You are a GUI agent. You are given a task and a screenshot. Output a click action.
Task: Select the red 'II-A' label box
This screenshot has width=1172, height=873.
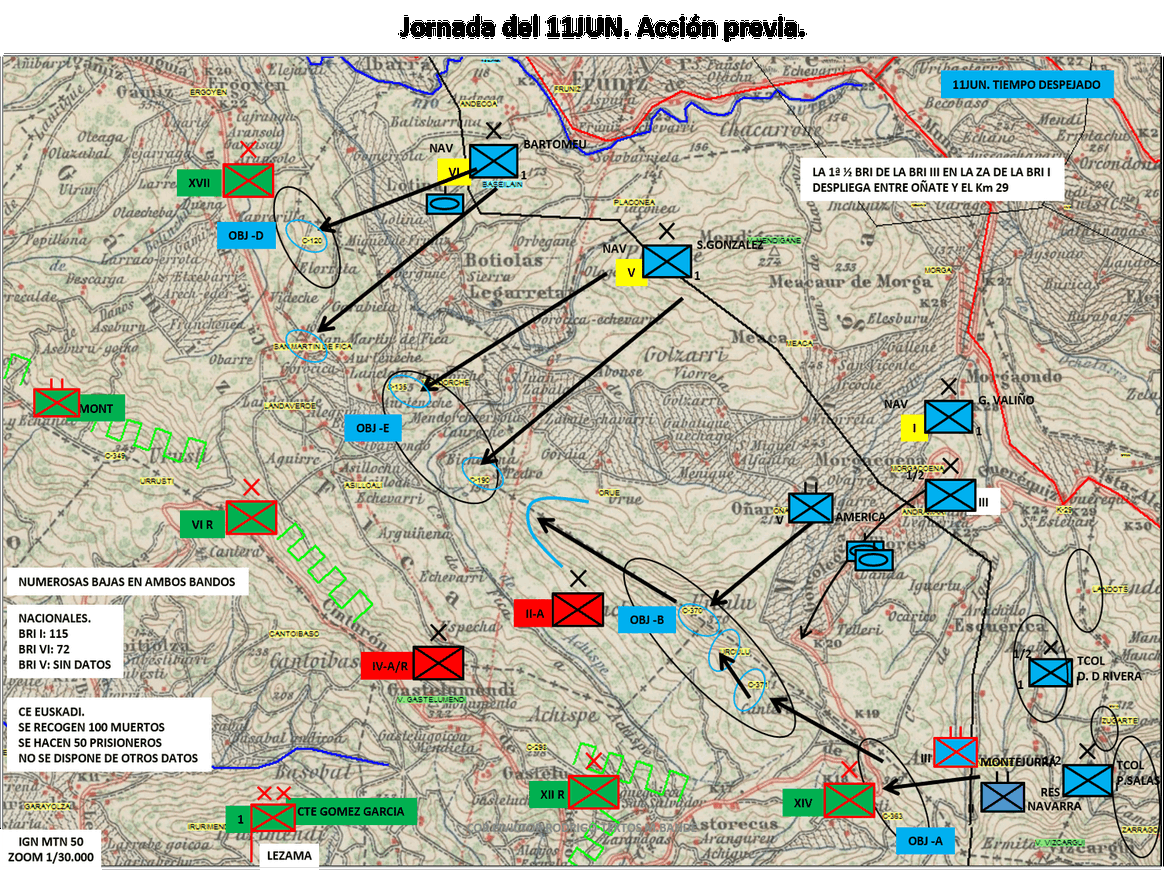coord(534,614)
